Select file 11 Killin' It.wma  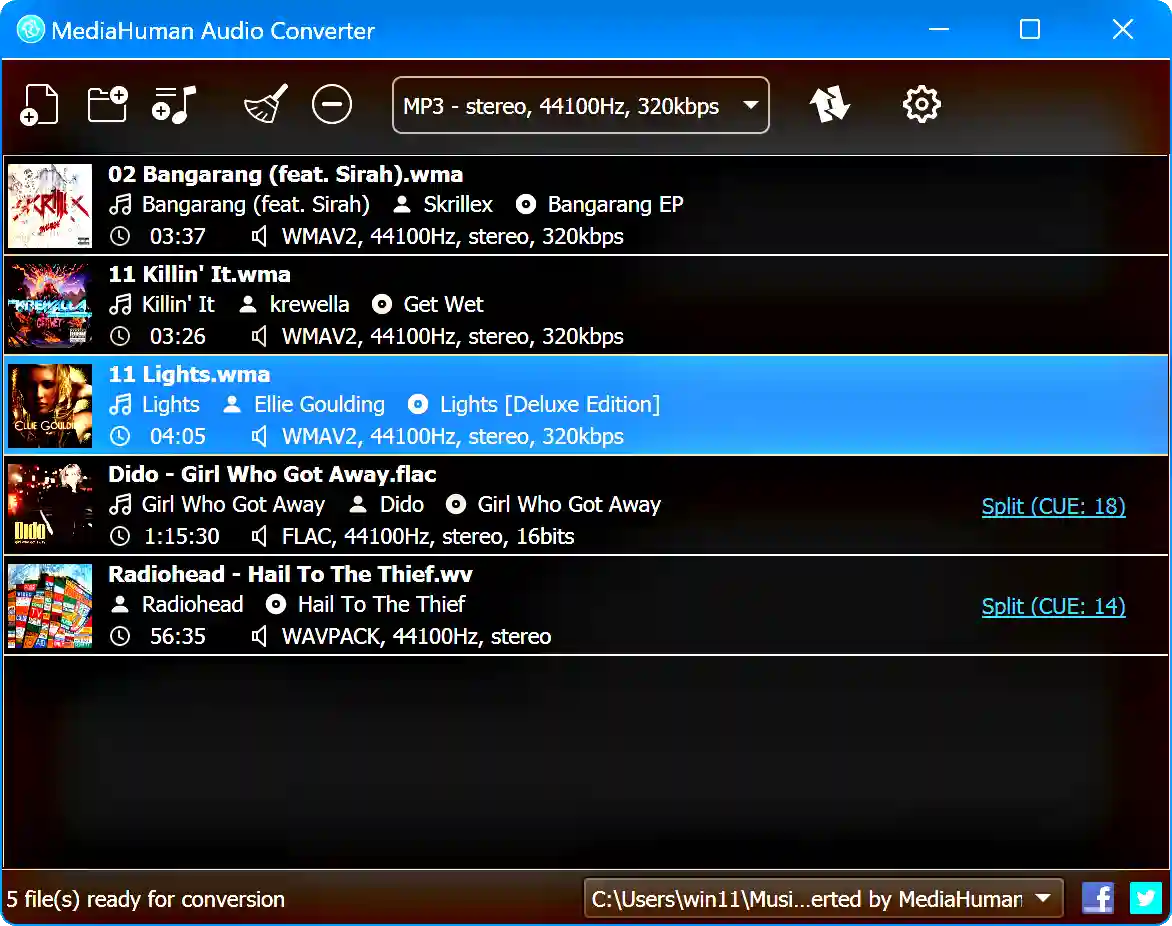586,306
